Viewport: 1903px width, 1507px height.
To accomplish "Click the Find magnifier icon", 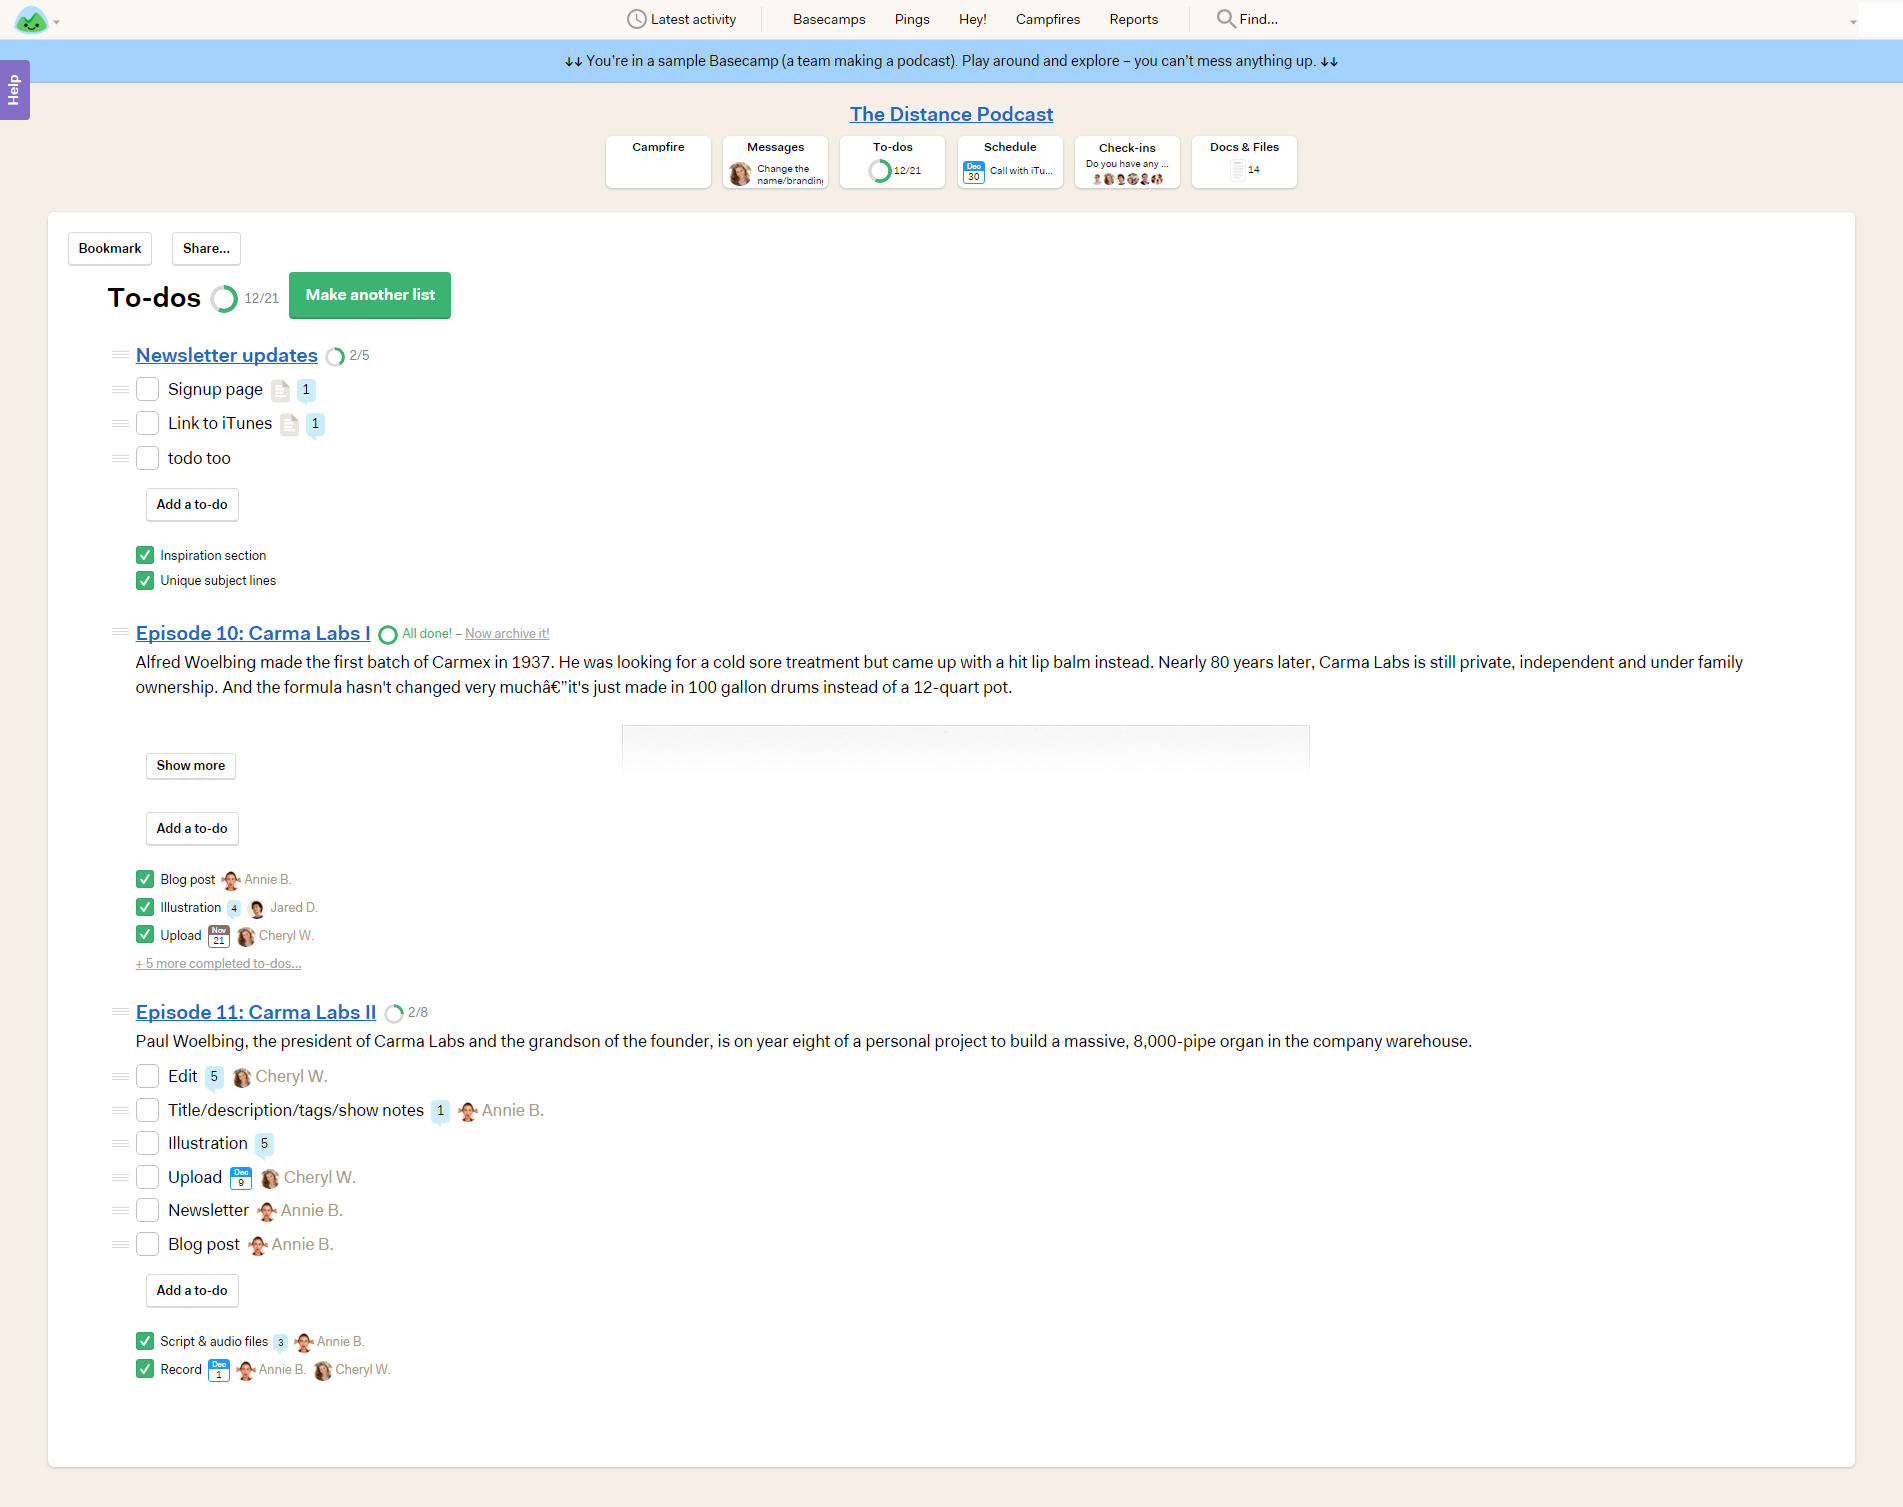I will (x=1225, y=19).
